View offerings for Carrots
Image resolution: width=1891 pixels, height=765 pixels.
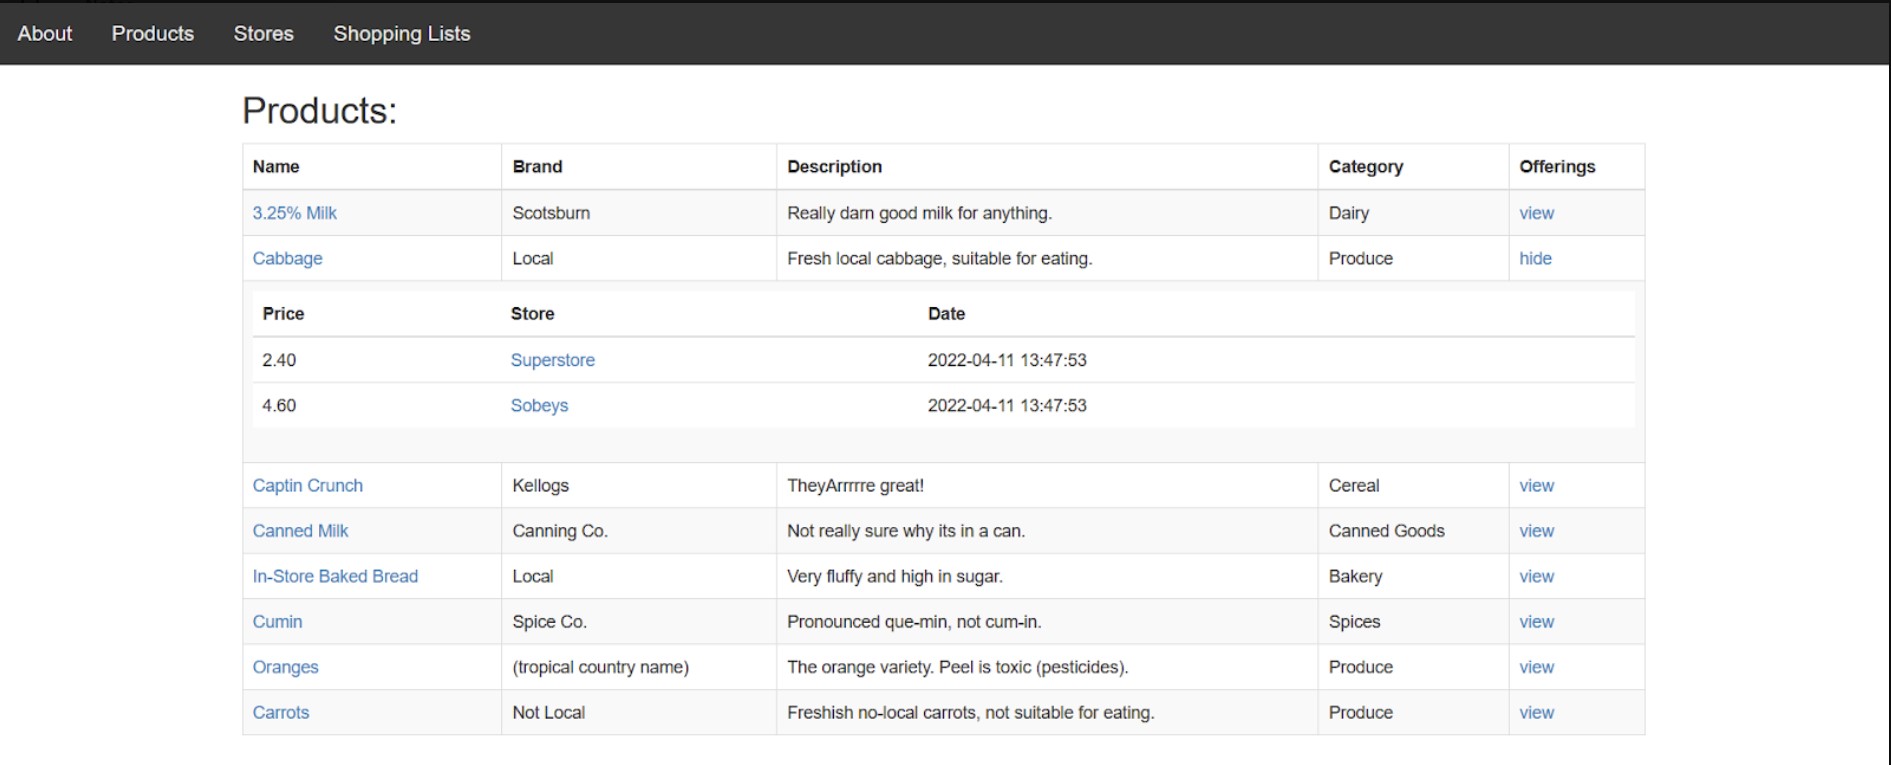pyautogui.click(x=1537, y=713)
